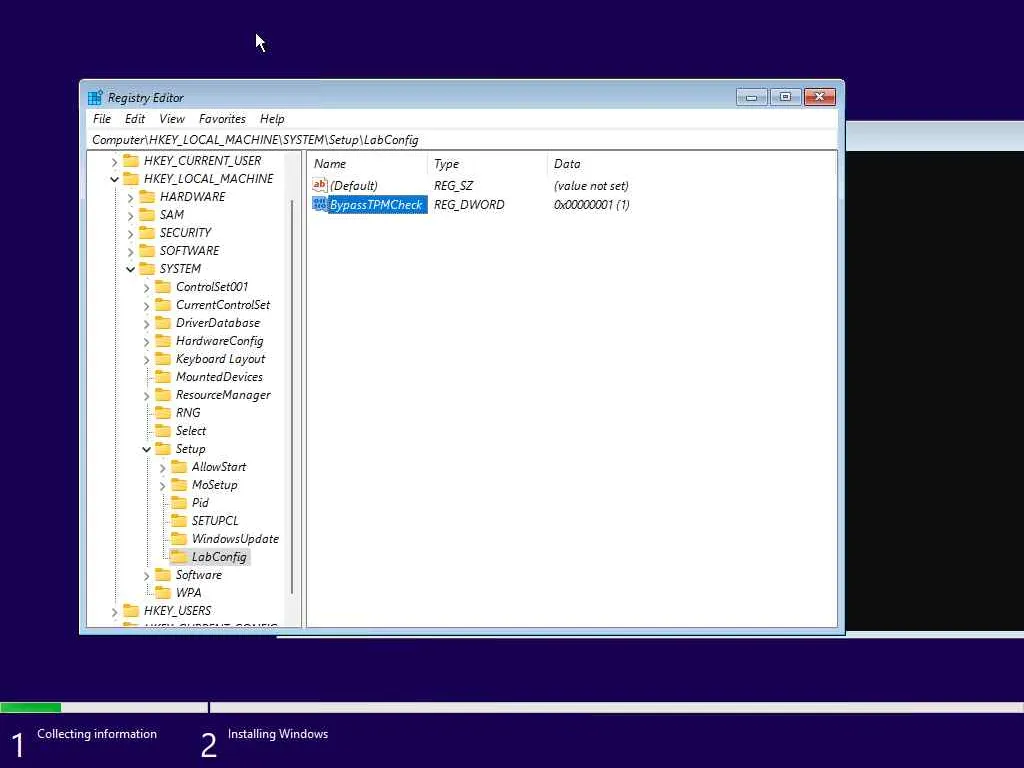
Task: Click the ResourceManager folder icon
Action: click(163, 395)
